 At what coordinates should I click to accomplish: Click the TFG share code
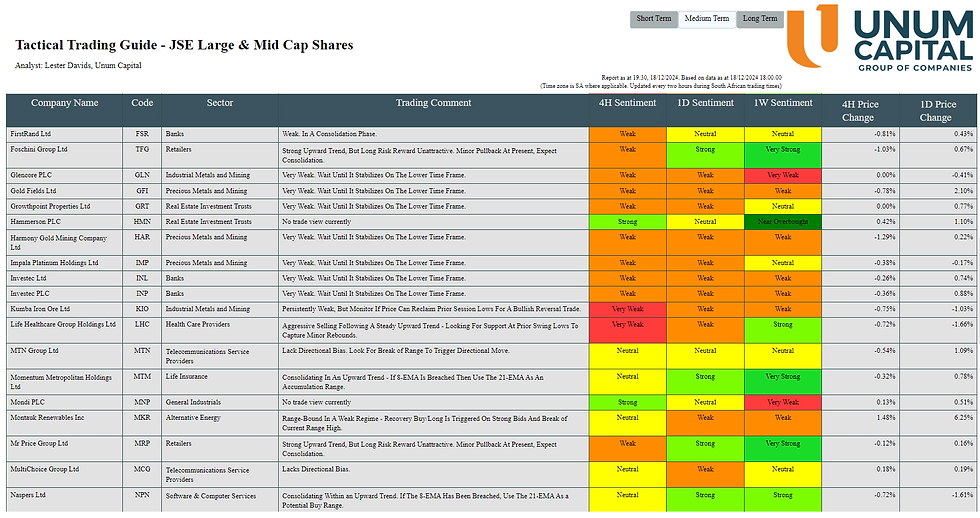(x=142, y=149)
